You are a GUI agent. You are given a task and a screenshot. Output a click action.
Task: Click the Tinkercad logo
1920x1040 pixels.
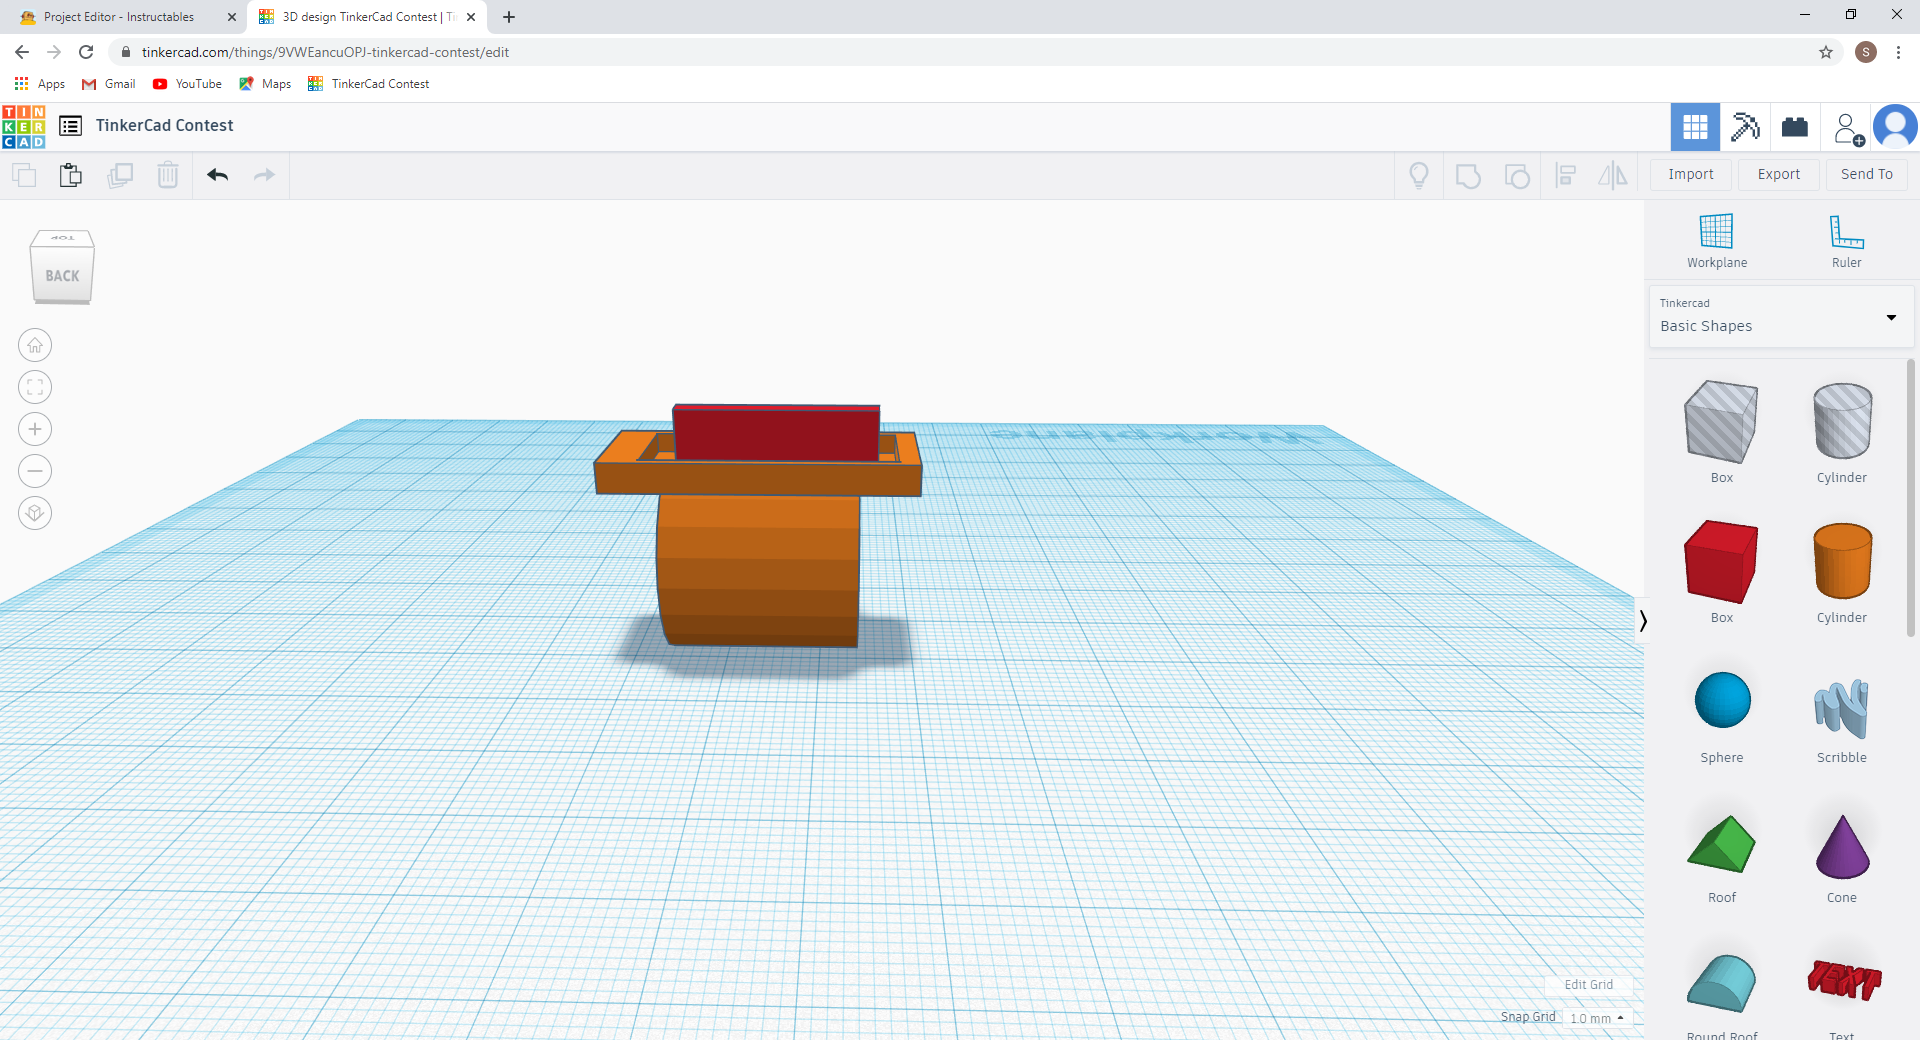[24, 127]
